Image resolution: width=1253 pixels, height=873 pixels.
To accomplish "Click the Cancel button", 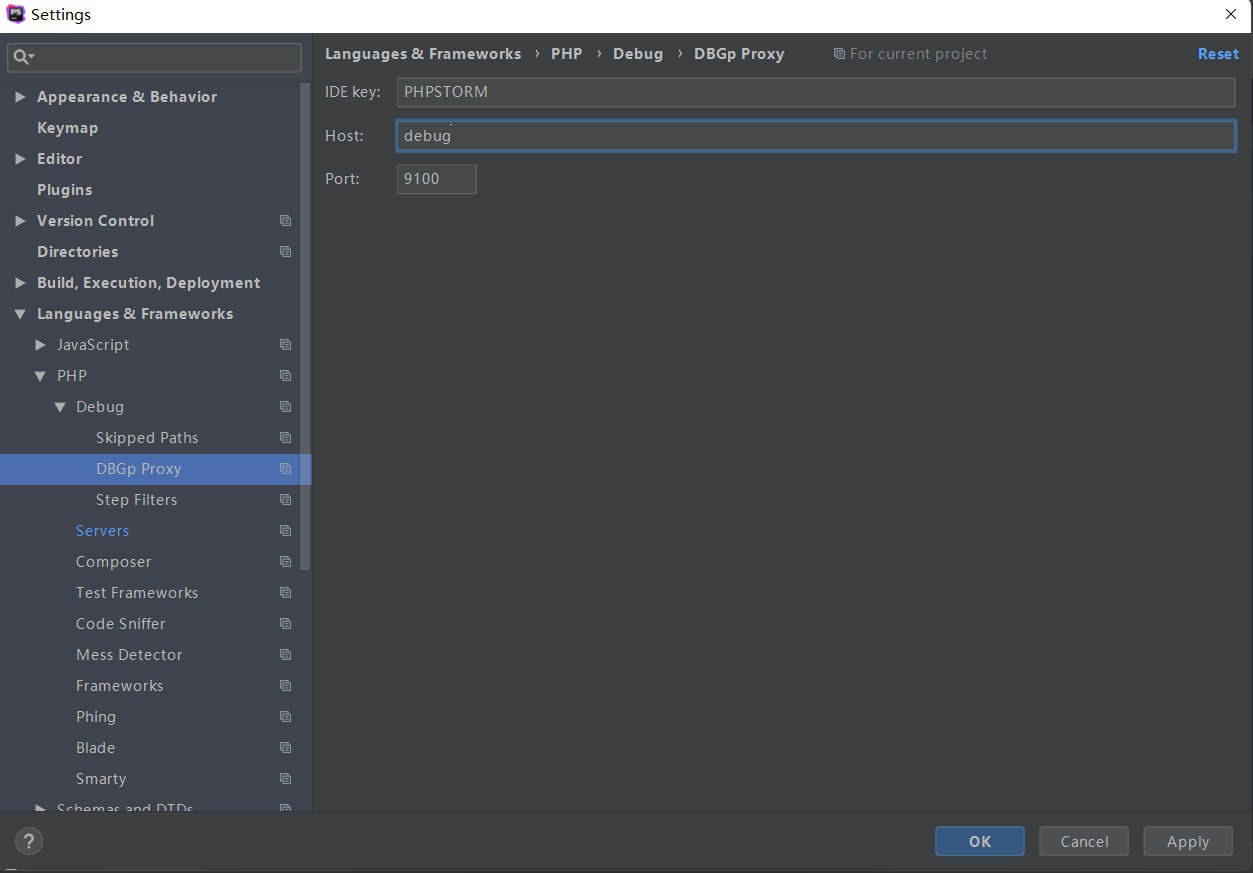I will click(1084, 841).
